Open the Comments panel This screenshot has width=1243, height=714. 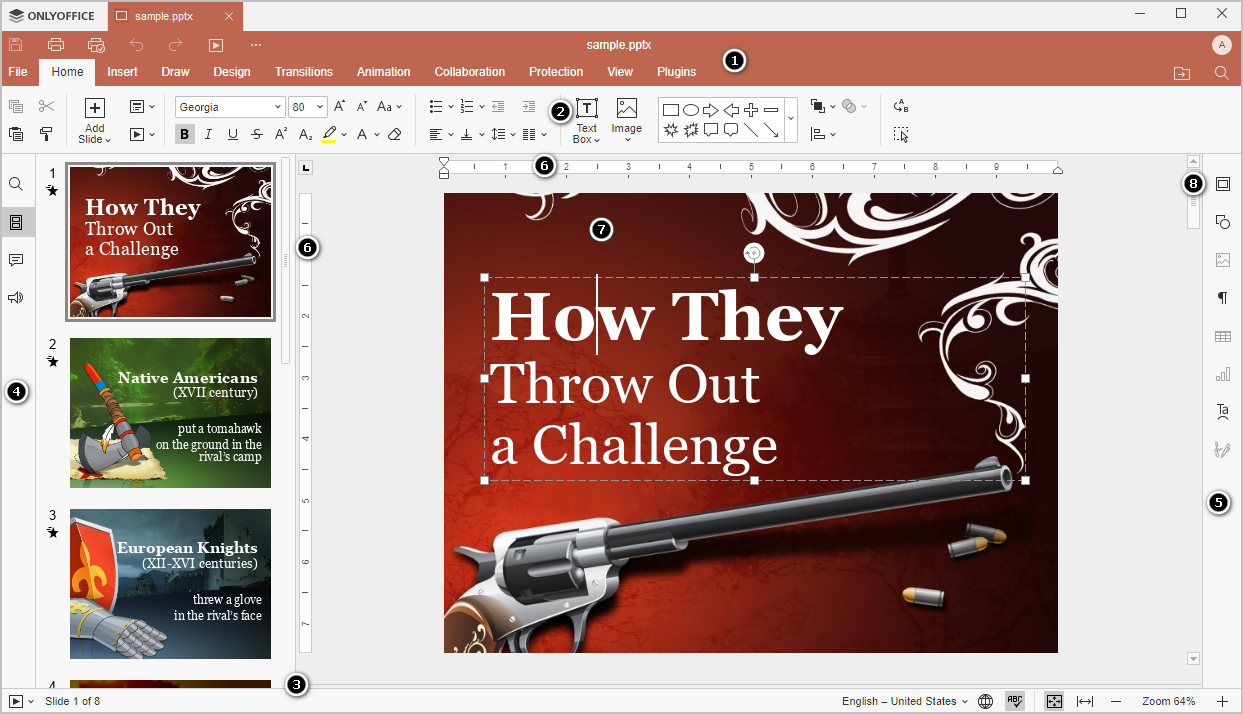[x=16, y=260]
